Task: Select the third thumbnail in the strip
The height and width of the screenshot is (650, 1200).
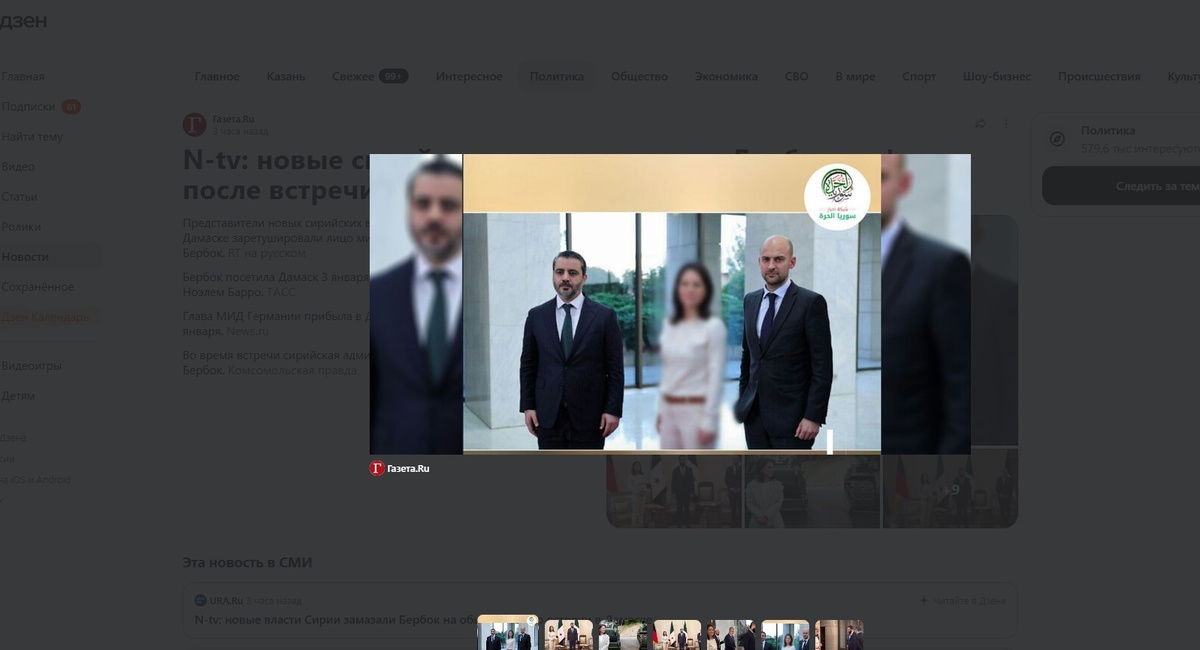Action: pos(623,635)
